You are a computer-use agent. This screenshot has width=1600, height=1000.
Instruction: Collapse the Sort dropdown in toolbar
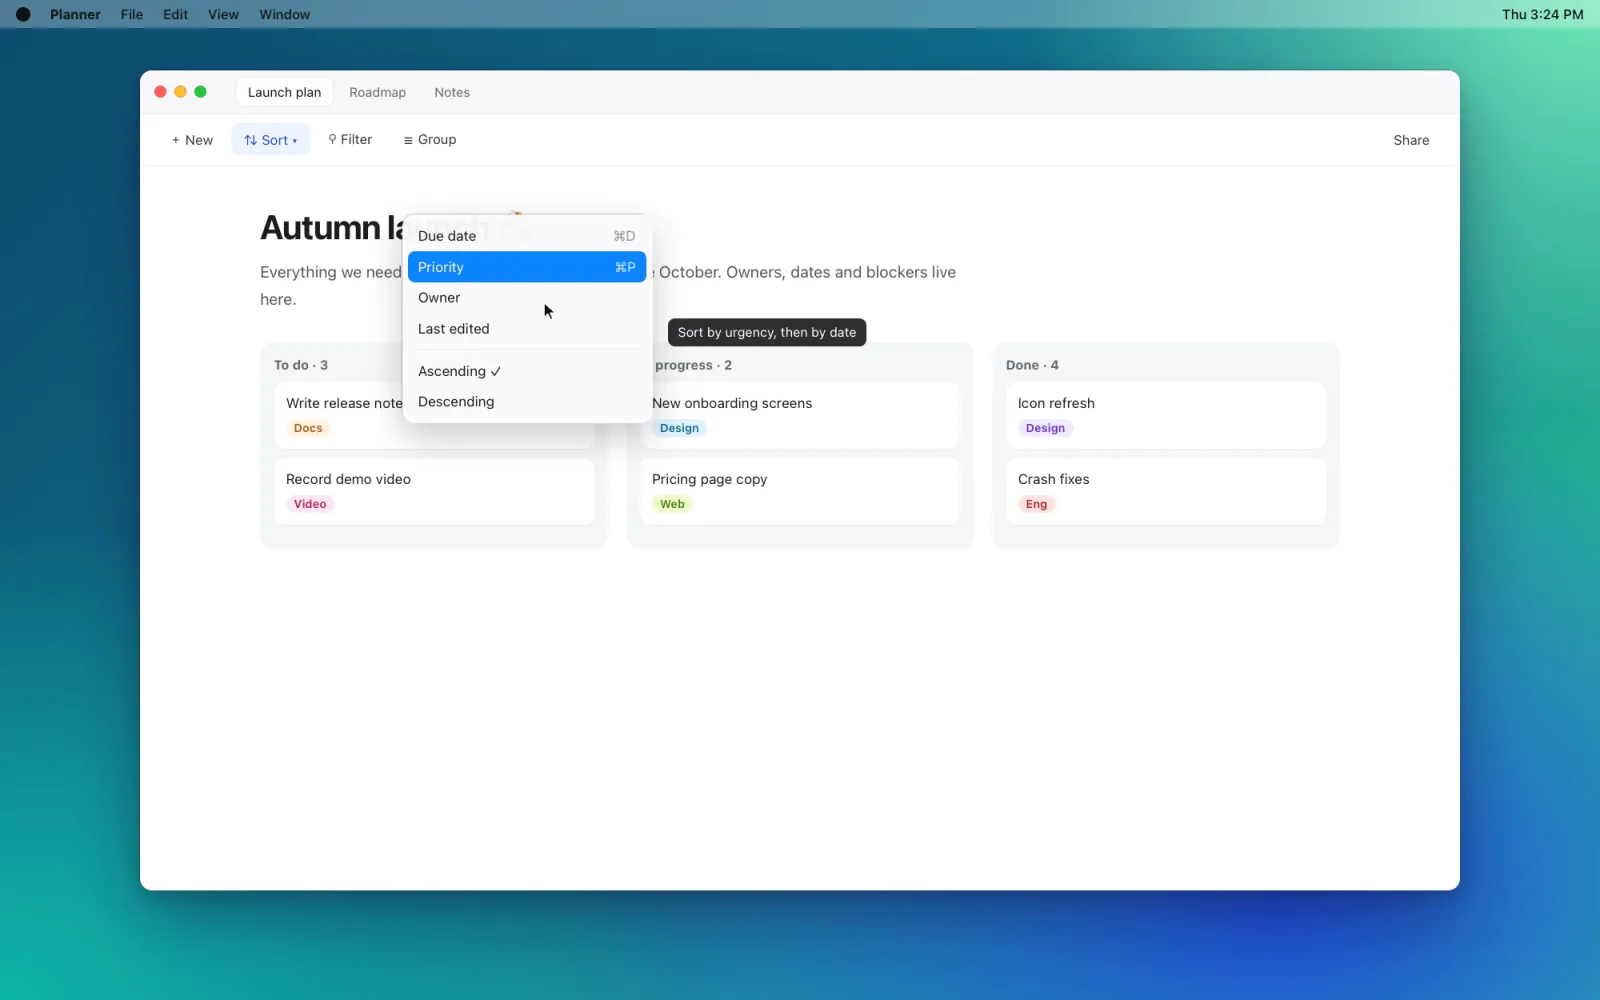point(271,140)
